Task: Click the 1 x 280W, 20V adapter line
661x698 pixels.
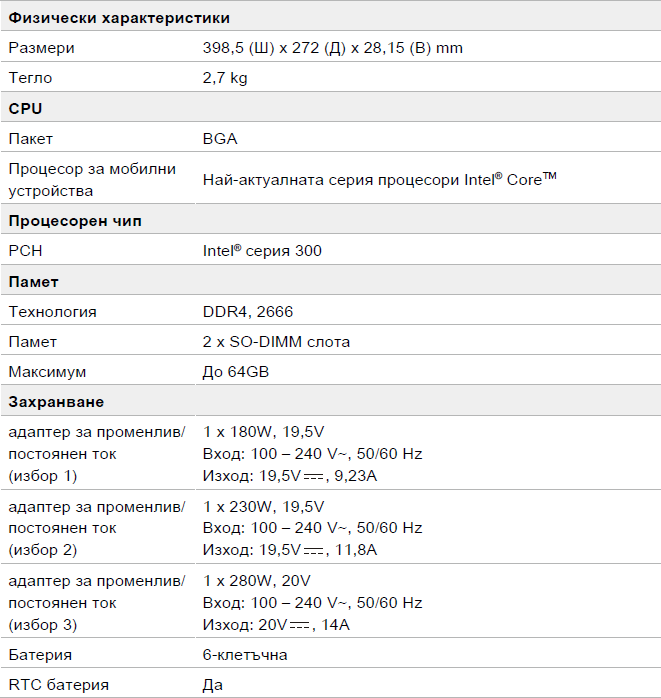Action: (256, 581)
